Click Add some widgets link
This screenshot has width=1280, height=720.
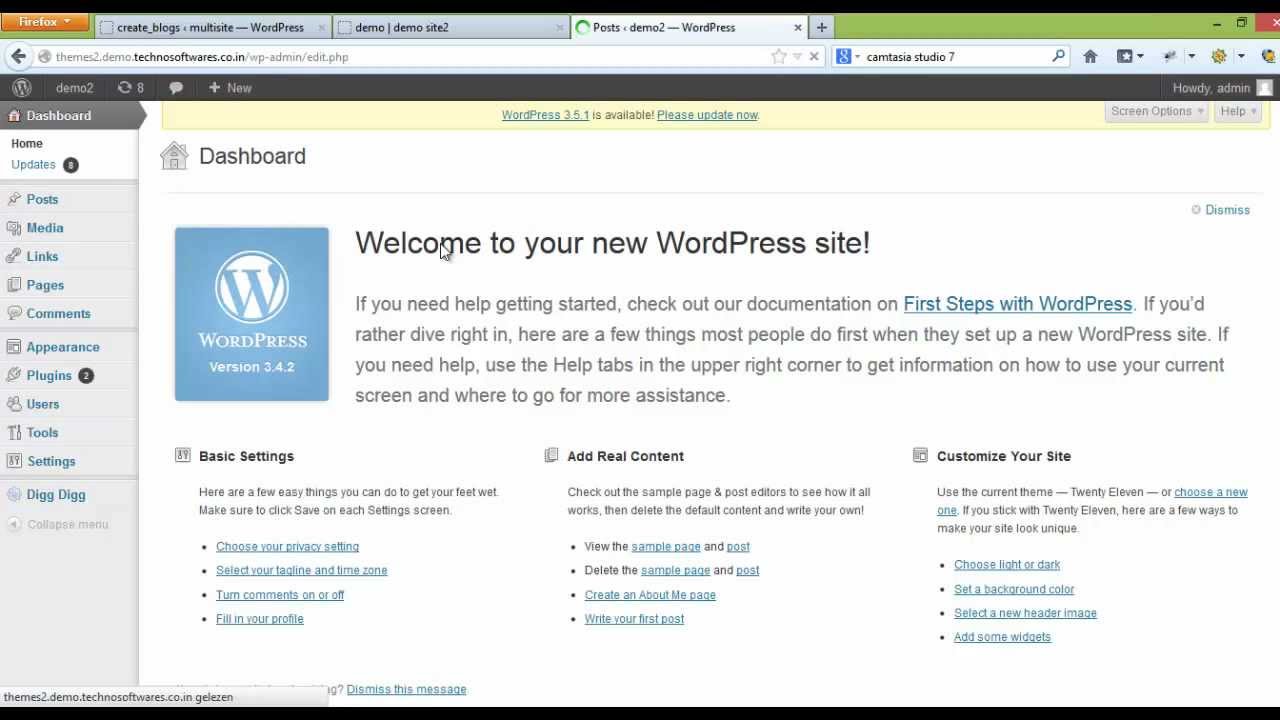pyautogui.click(x=1002, y=637)
